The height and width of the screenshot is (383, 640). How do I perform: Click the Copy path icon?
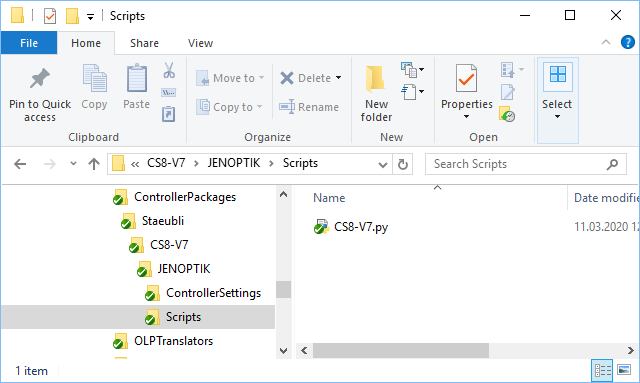click(169, 93)
